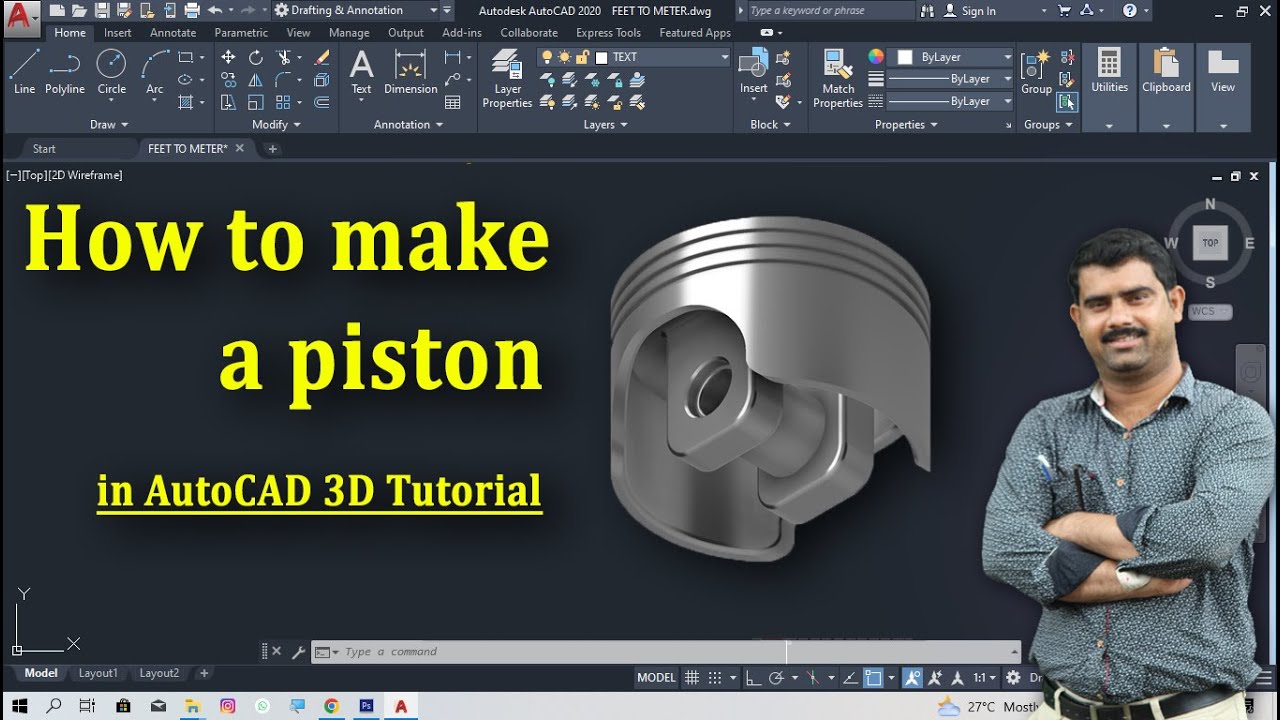Expand the Properties panel
The width and height of the screenshot is (1280, 720).
tap(907, 125)
